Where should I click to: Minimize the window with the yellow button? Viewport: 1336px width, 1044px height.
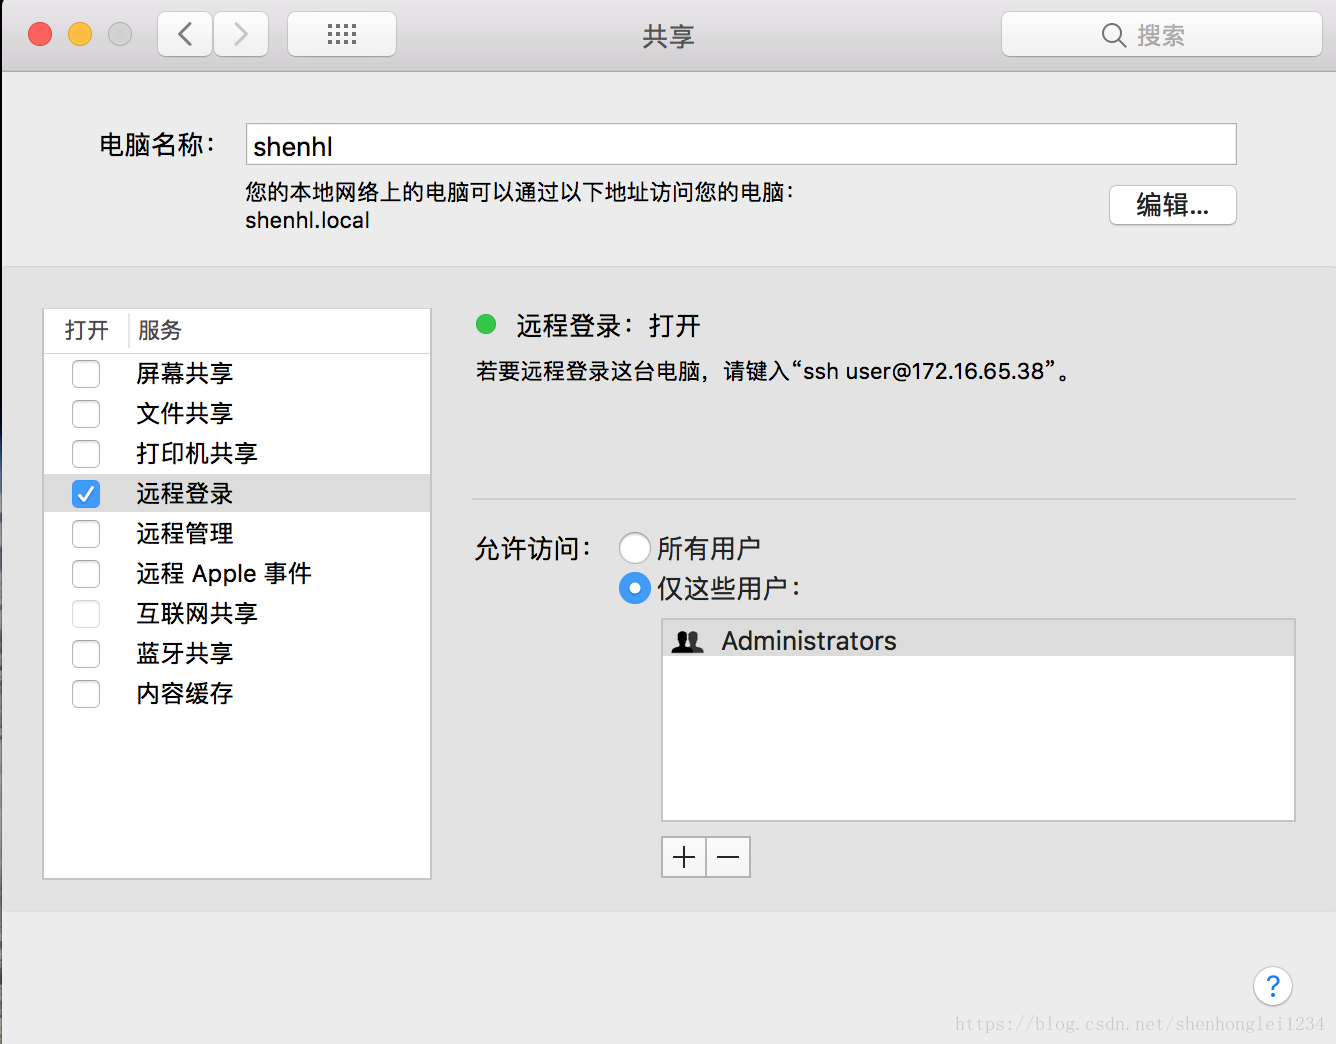click(x=80, y=35)
